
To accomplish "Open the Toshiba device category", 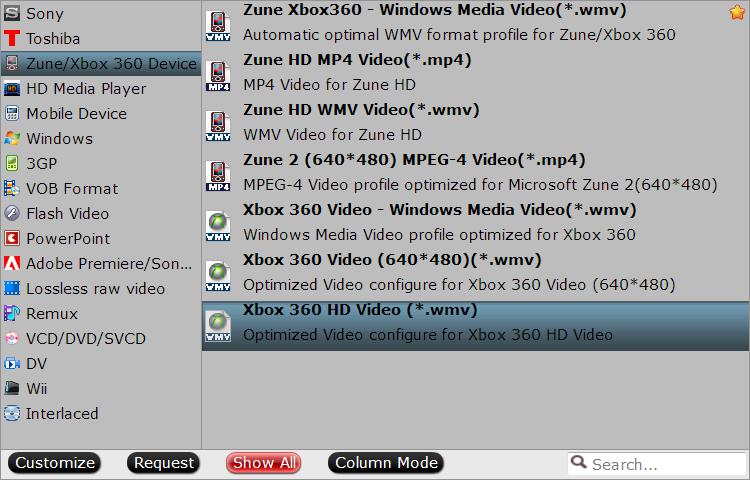I will coord(100,38).
